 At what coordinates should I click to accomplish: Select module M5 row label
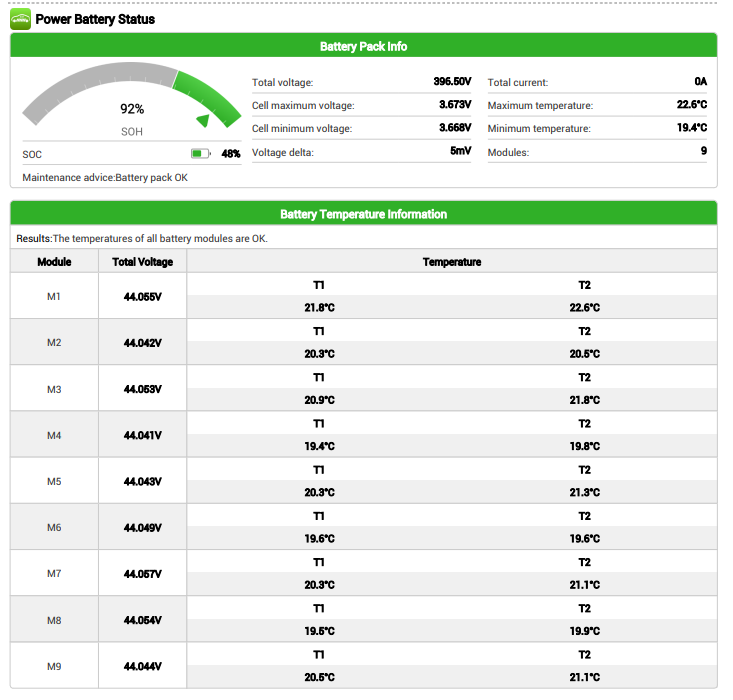pyautogui.click(x=54, y=481)
